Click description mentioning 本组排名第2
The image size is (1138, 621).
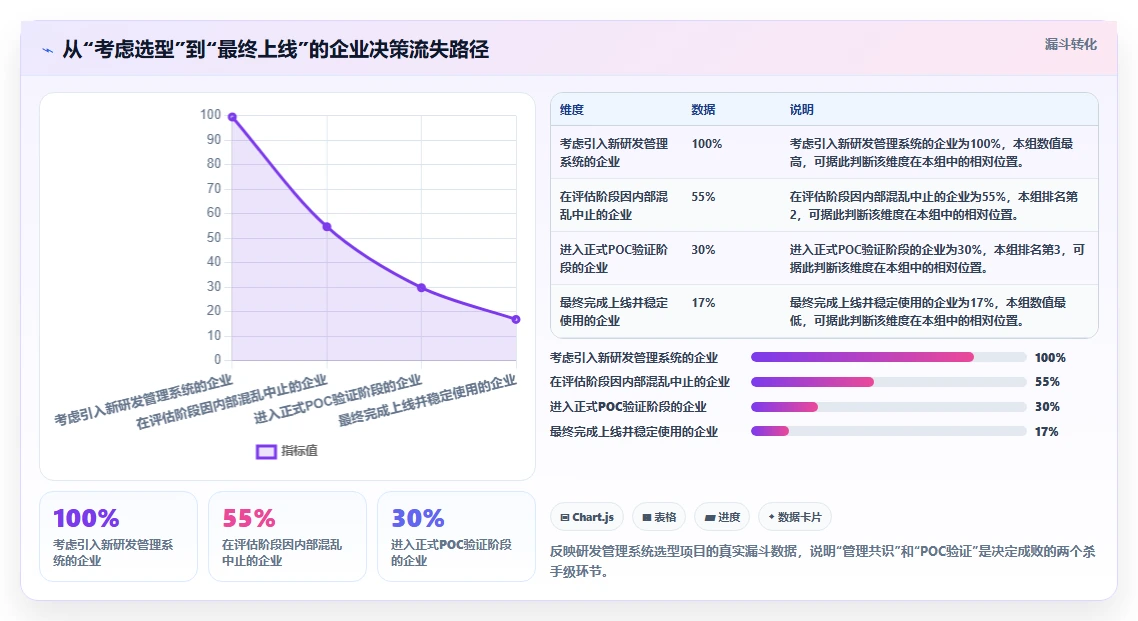(934, 205)
